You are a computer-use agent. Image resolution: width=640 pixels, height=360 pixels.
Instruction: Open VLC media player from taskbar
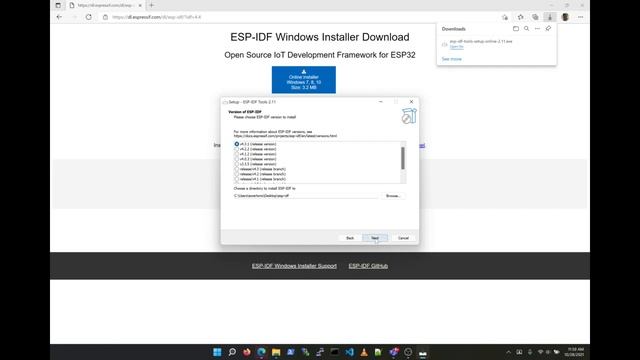[x=364, y=352]
